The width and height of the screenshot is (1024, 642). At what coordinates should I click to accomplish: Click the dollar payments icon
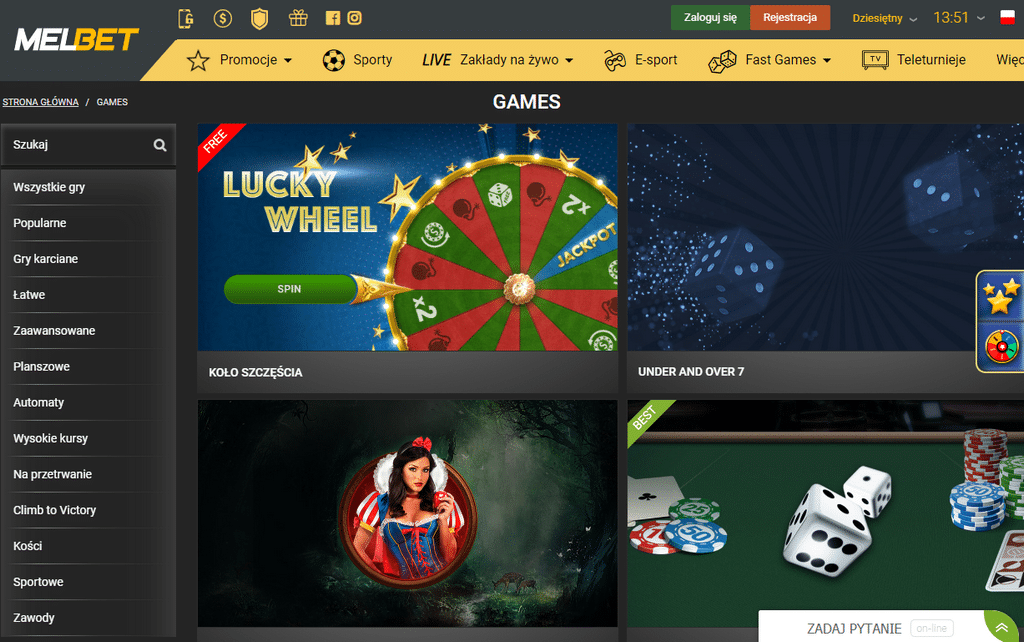click(x=223, y=18)
